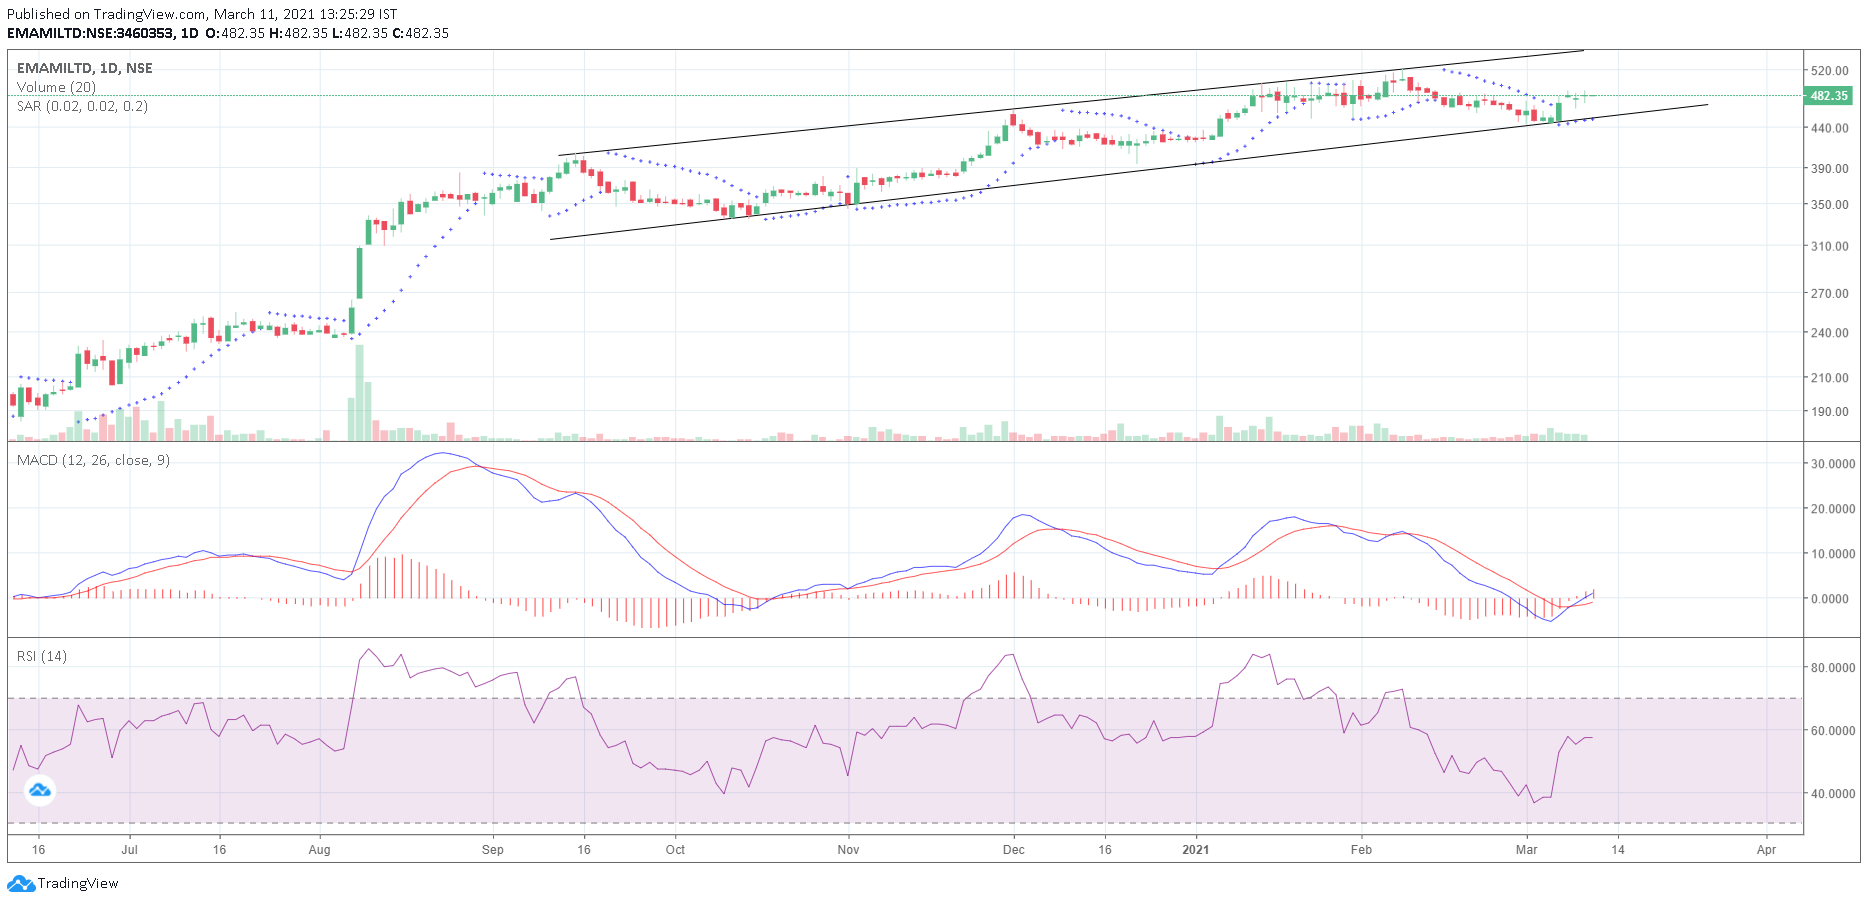
Task: Click the small TradingView badge in the RSI pane
Action: [x=40, y=791]
